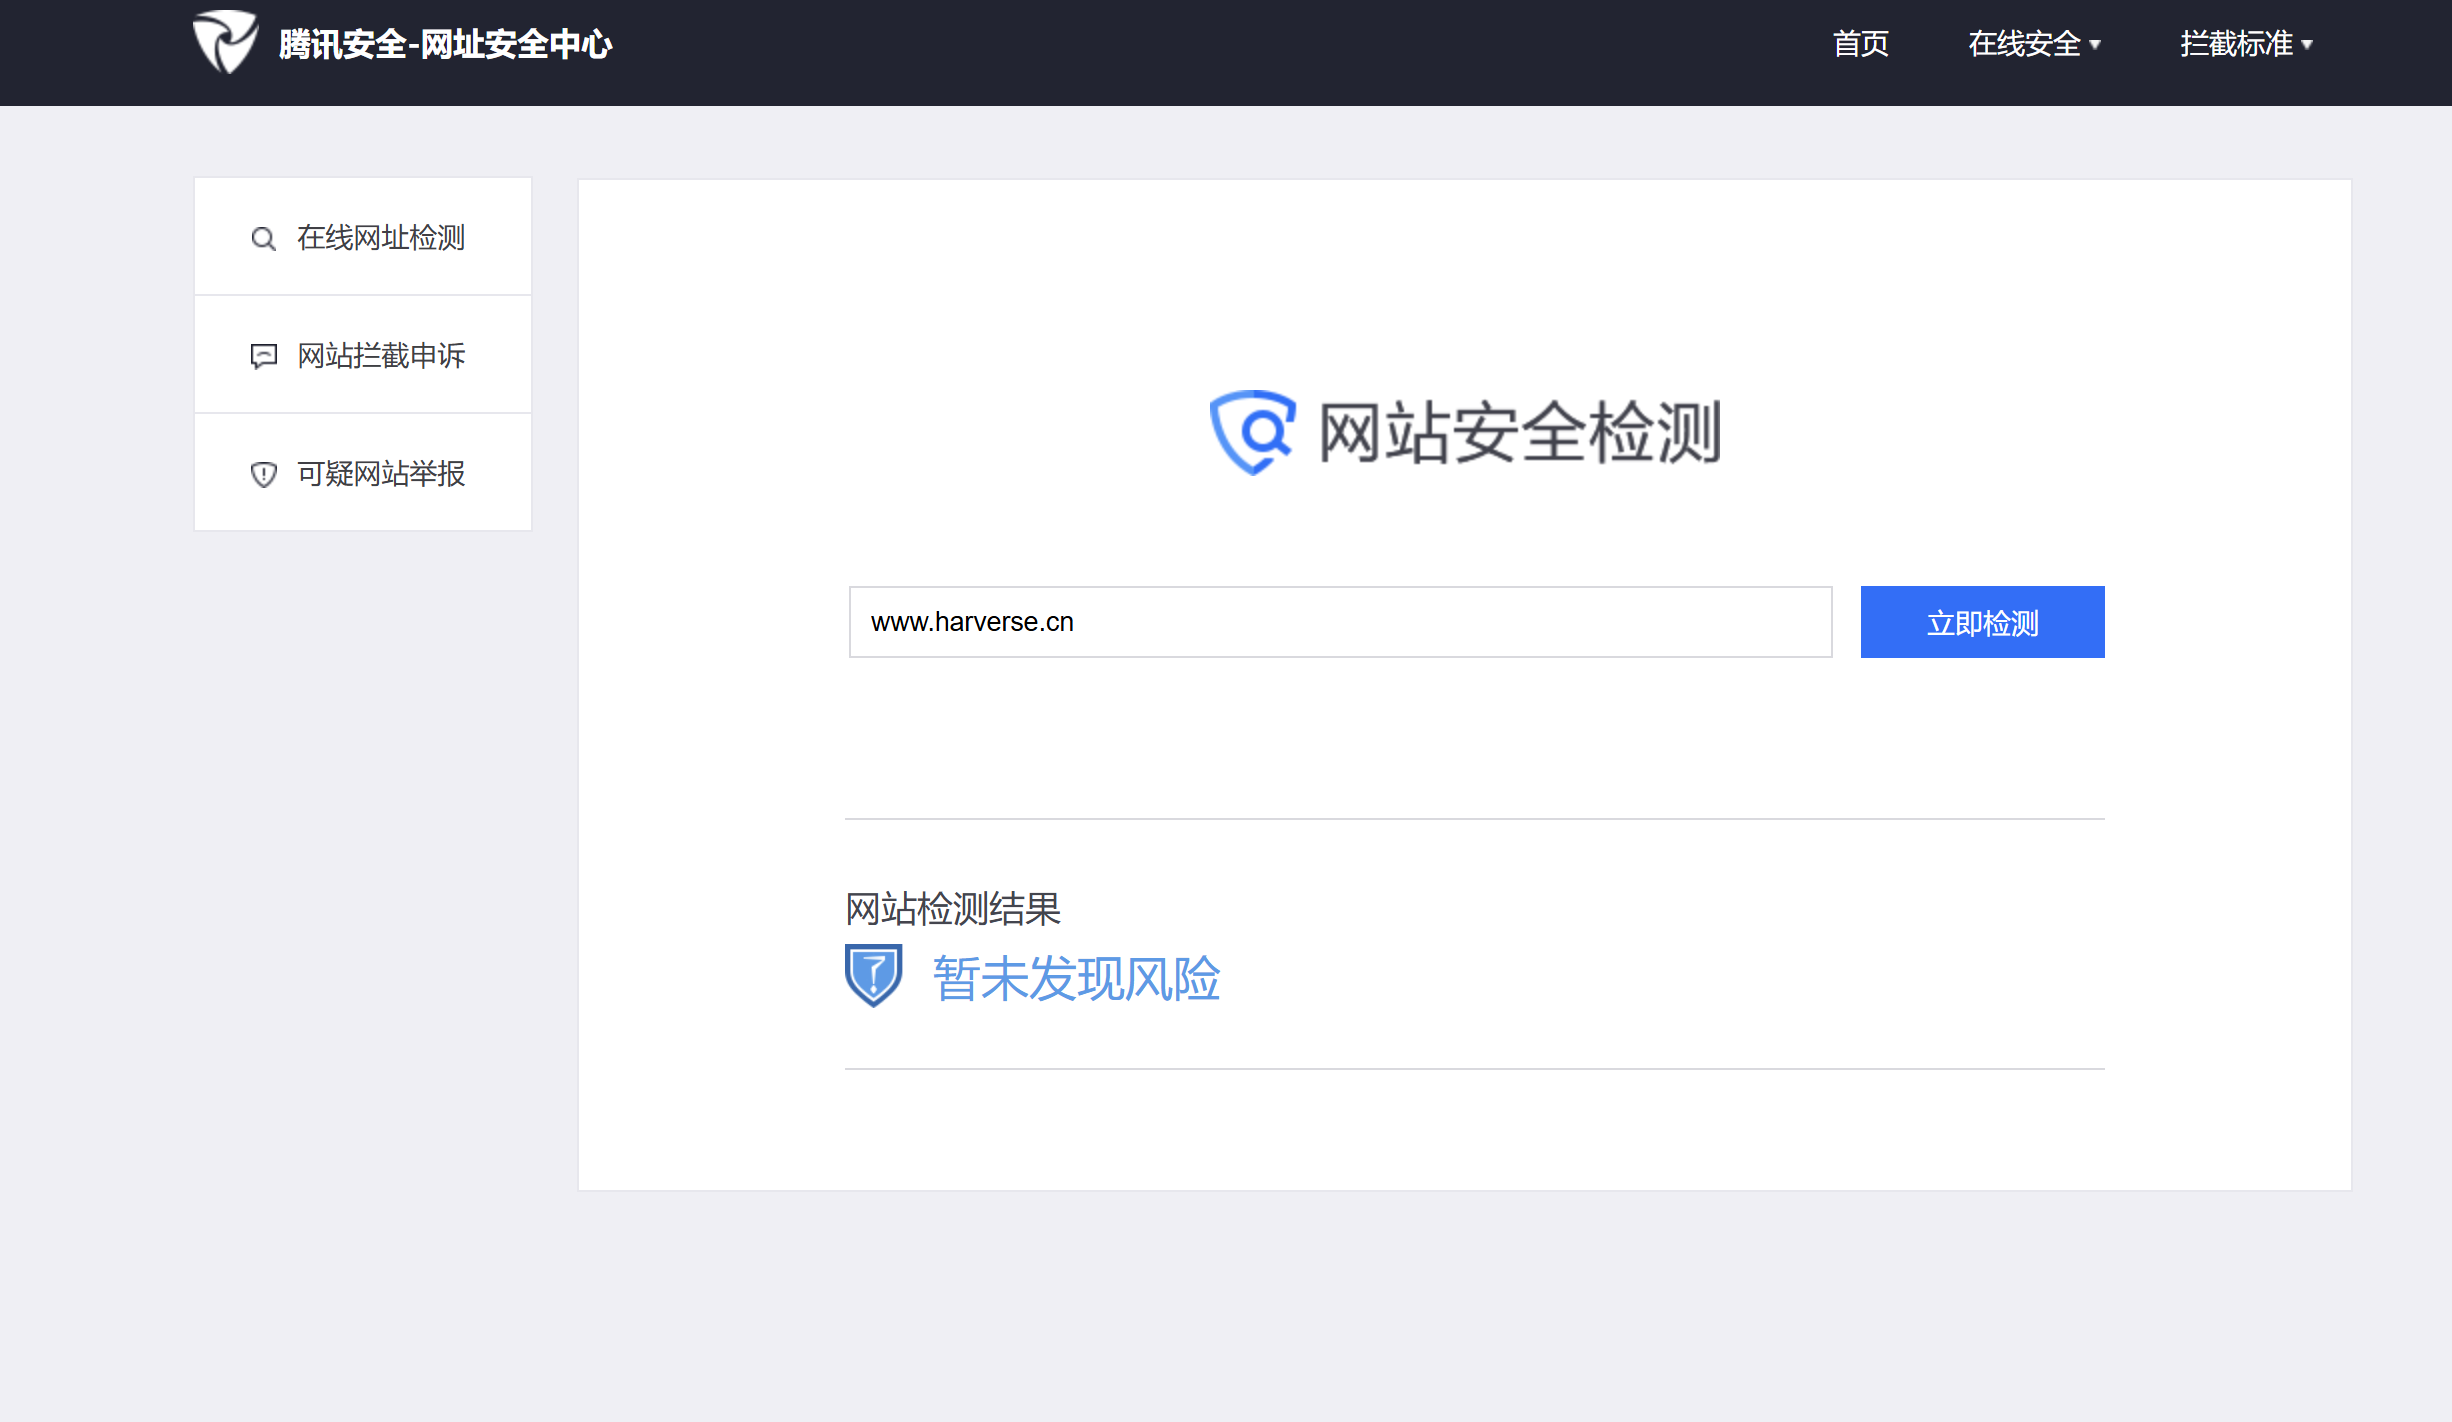This screenshot has height=1422, width=2452.
Task: Click the 网站检测结果 label
Action: coord(952,909)
